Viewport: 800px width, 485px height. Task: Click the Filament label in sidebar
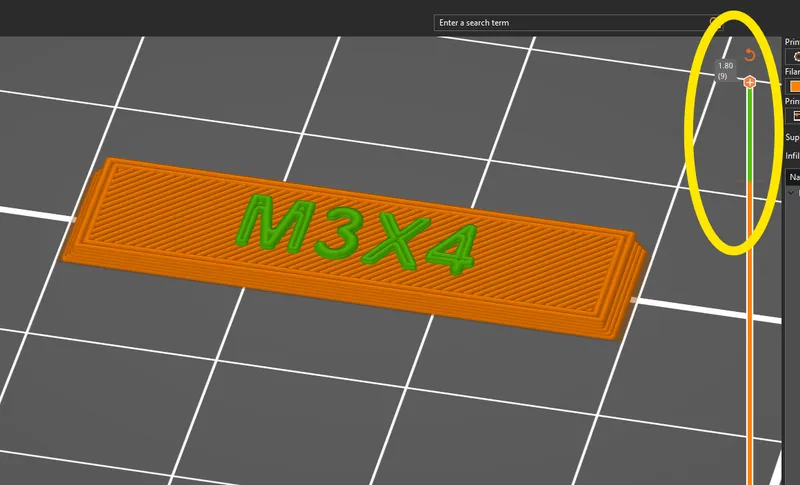click(792, 72)
